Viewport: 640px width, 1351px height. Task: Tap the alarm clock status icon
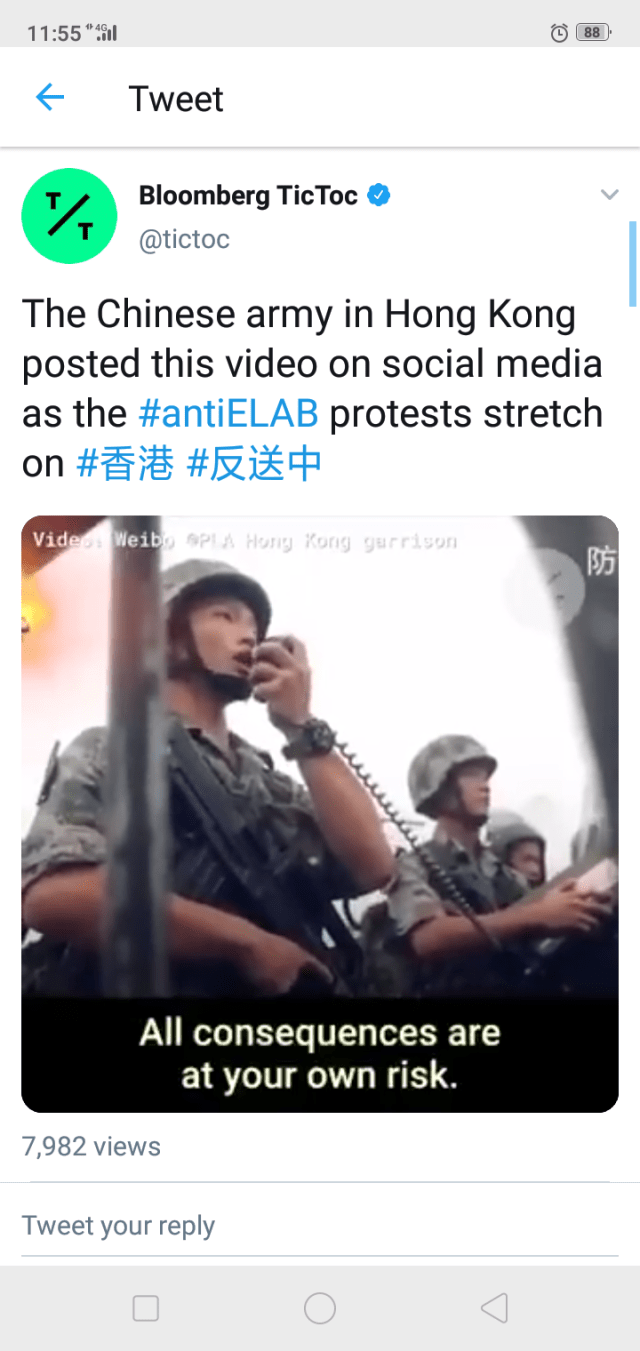560,33
